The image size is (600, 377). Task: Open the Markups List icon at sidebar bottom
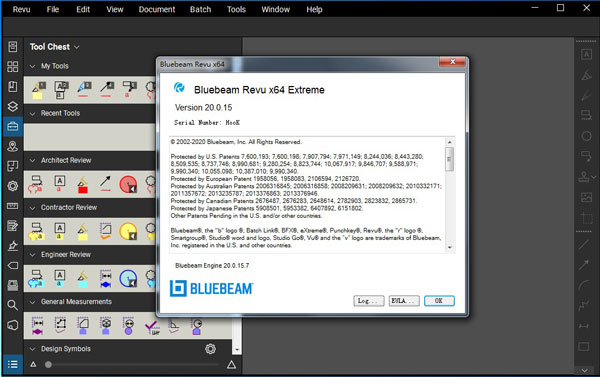point(13,364)
